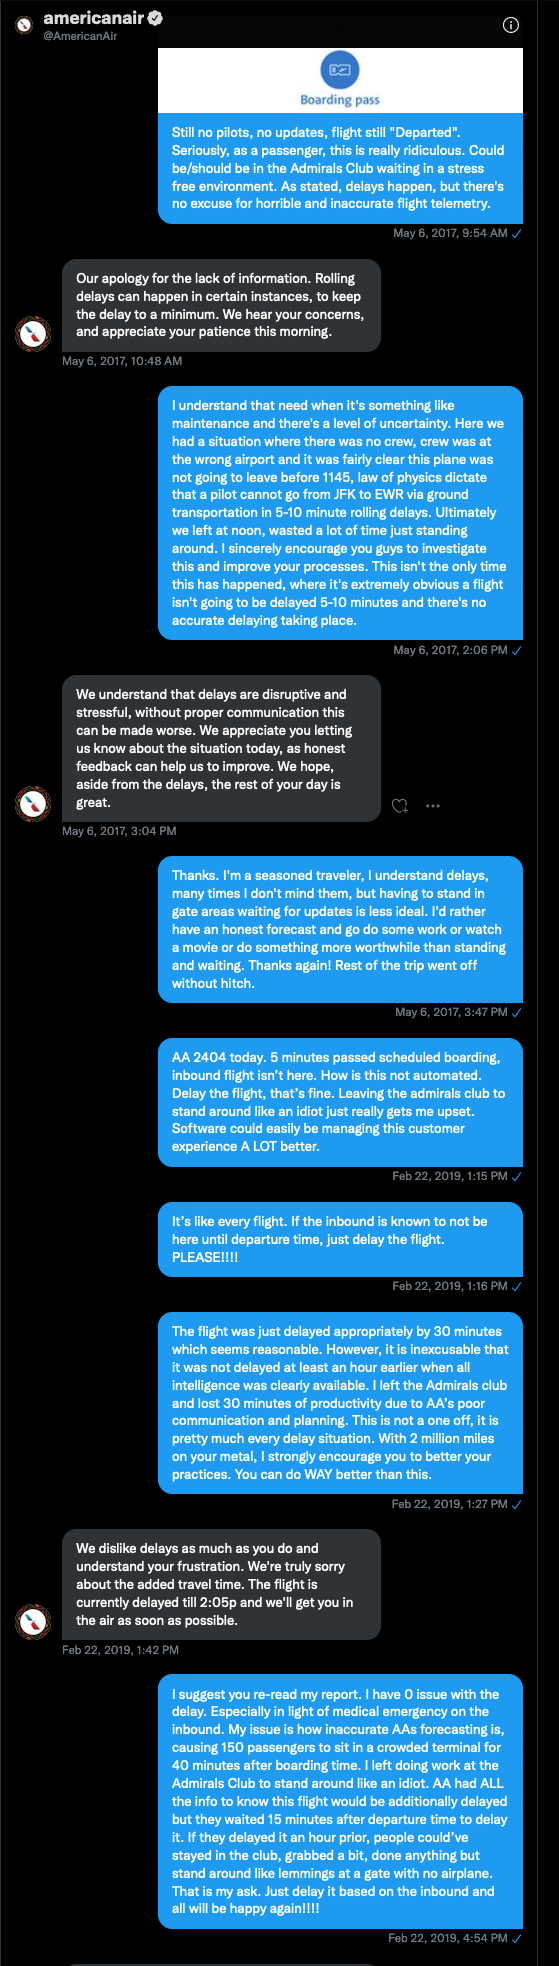Open the three-dot more options for the message
The image size is (559, 1966).
tap(433, 806)
